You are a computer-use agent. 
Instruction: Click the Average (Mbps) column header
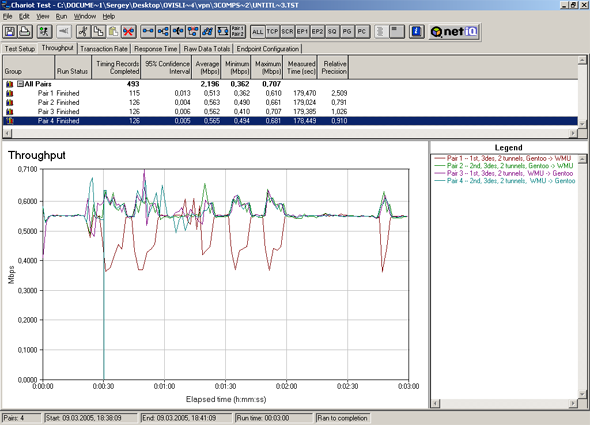(x=206, y=67)
